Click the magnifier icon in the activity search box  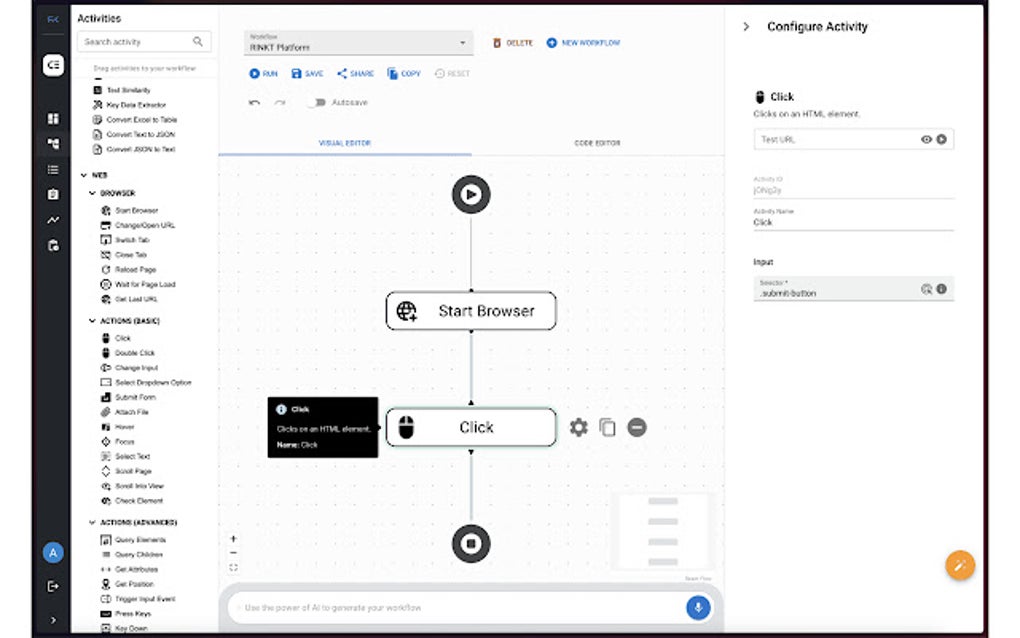pos(197,41)
